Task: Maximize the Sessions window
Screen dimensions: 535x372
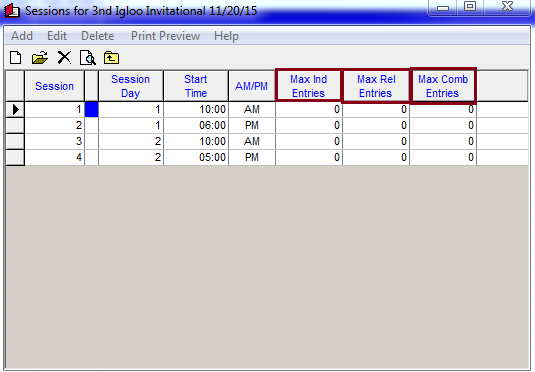Action: [x=470, y=8]
